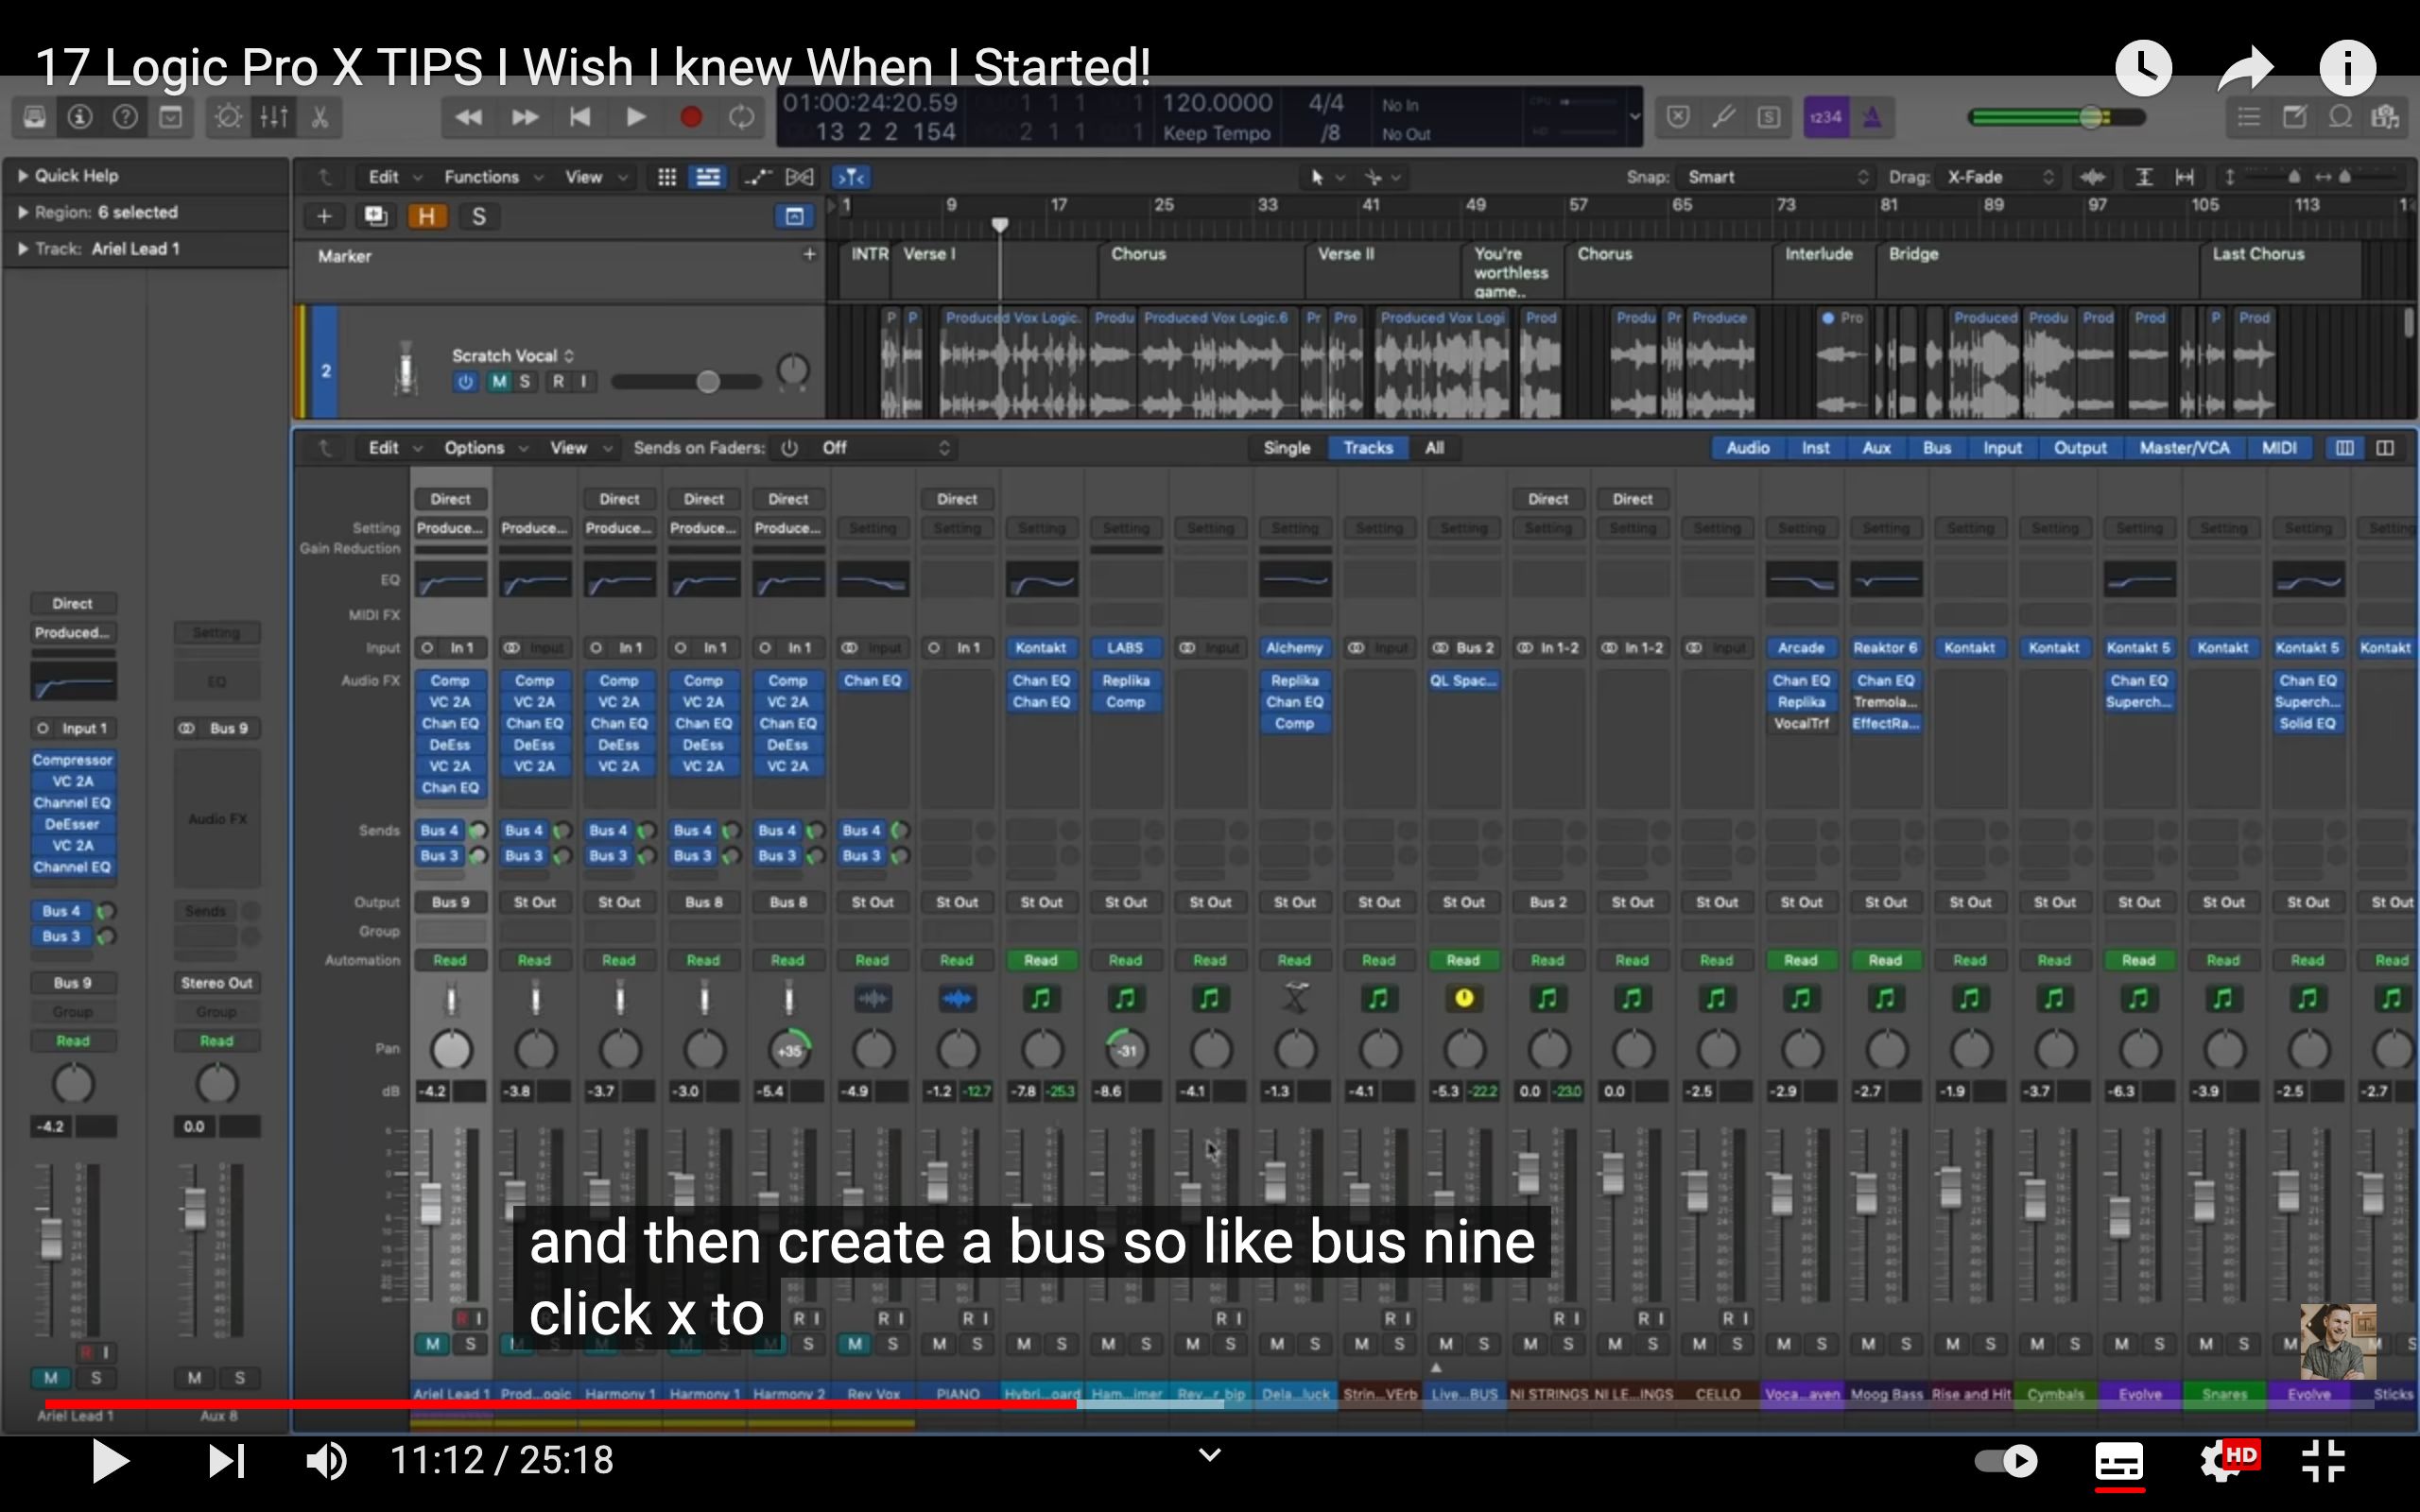Select the Smart Controls knob icon
2420x1512 pixels.
tap(227, 116)
